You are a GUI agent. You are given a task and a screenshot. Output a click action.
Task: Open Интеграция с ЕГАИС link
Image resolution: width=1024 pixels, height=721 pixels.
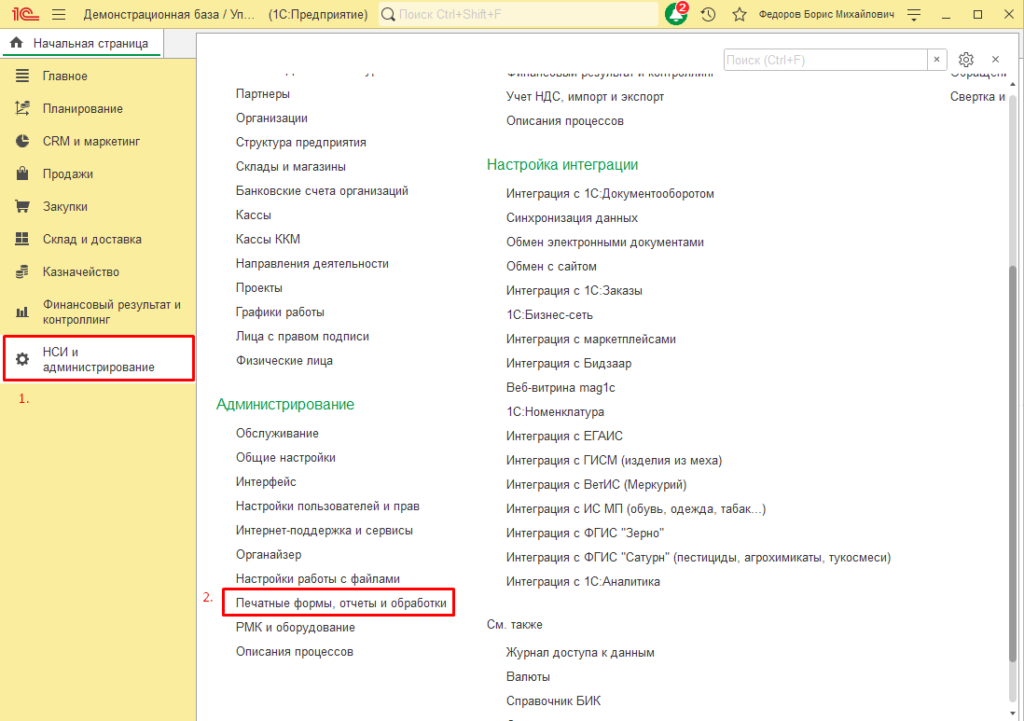(x=564, y=436)
